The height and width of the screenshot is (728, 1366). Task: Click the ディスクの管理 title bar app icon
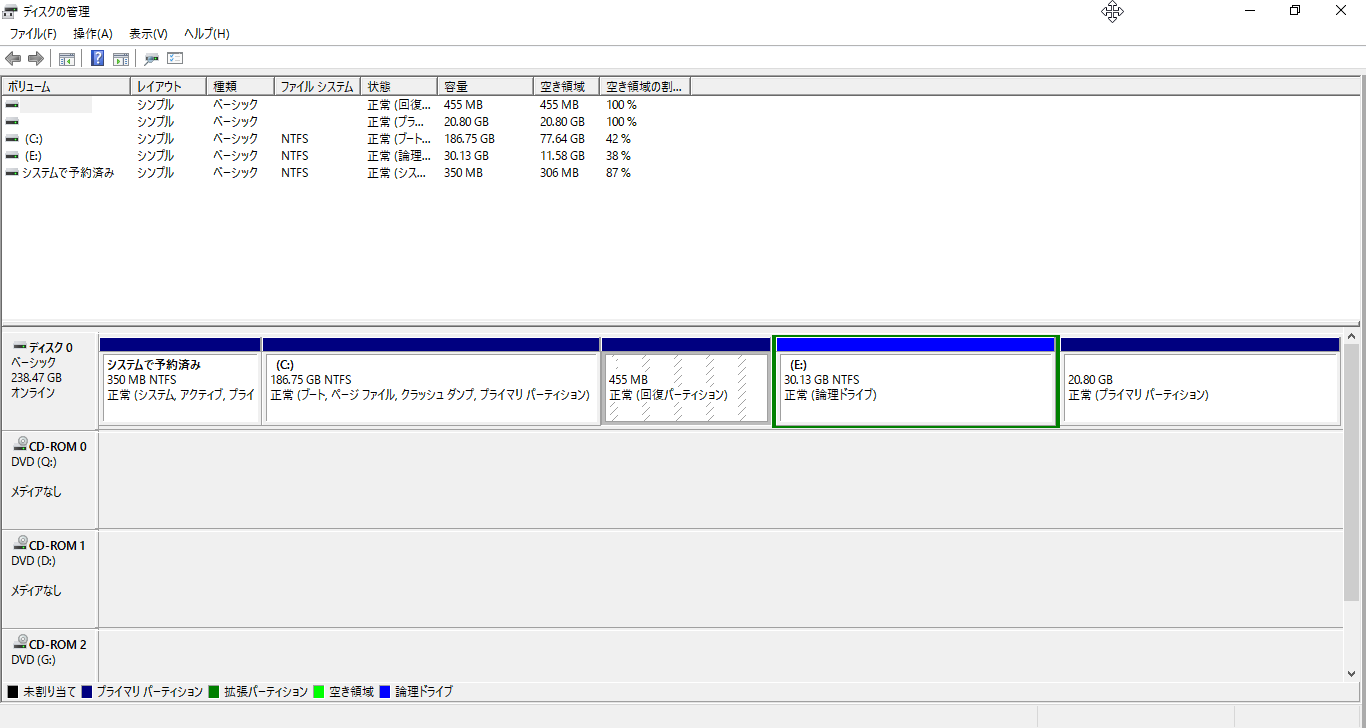(10, 11)
